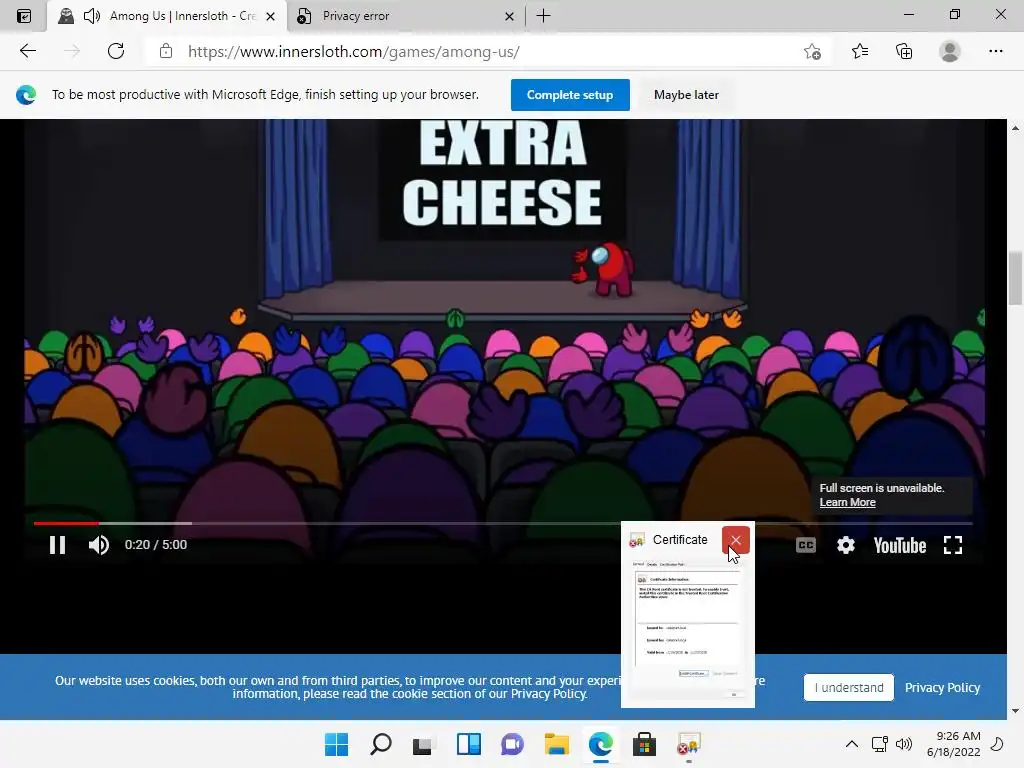Open Windows taskbar Search
Image resolution: width=1024 pixels, height=768 pixels.
pos(381,744)
